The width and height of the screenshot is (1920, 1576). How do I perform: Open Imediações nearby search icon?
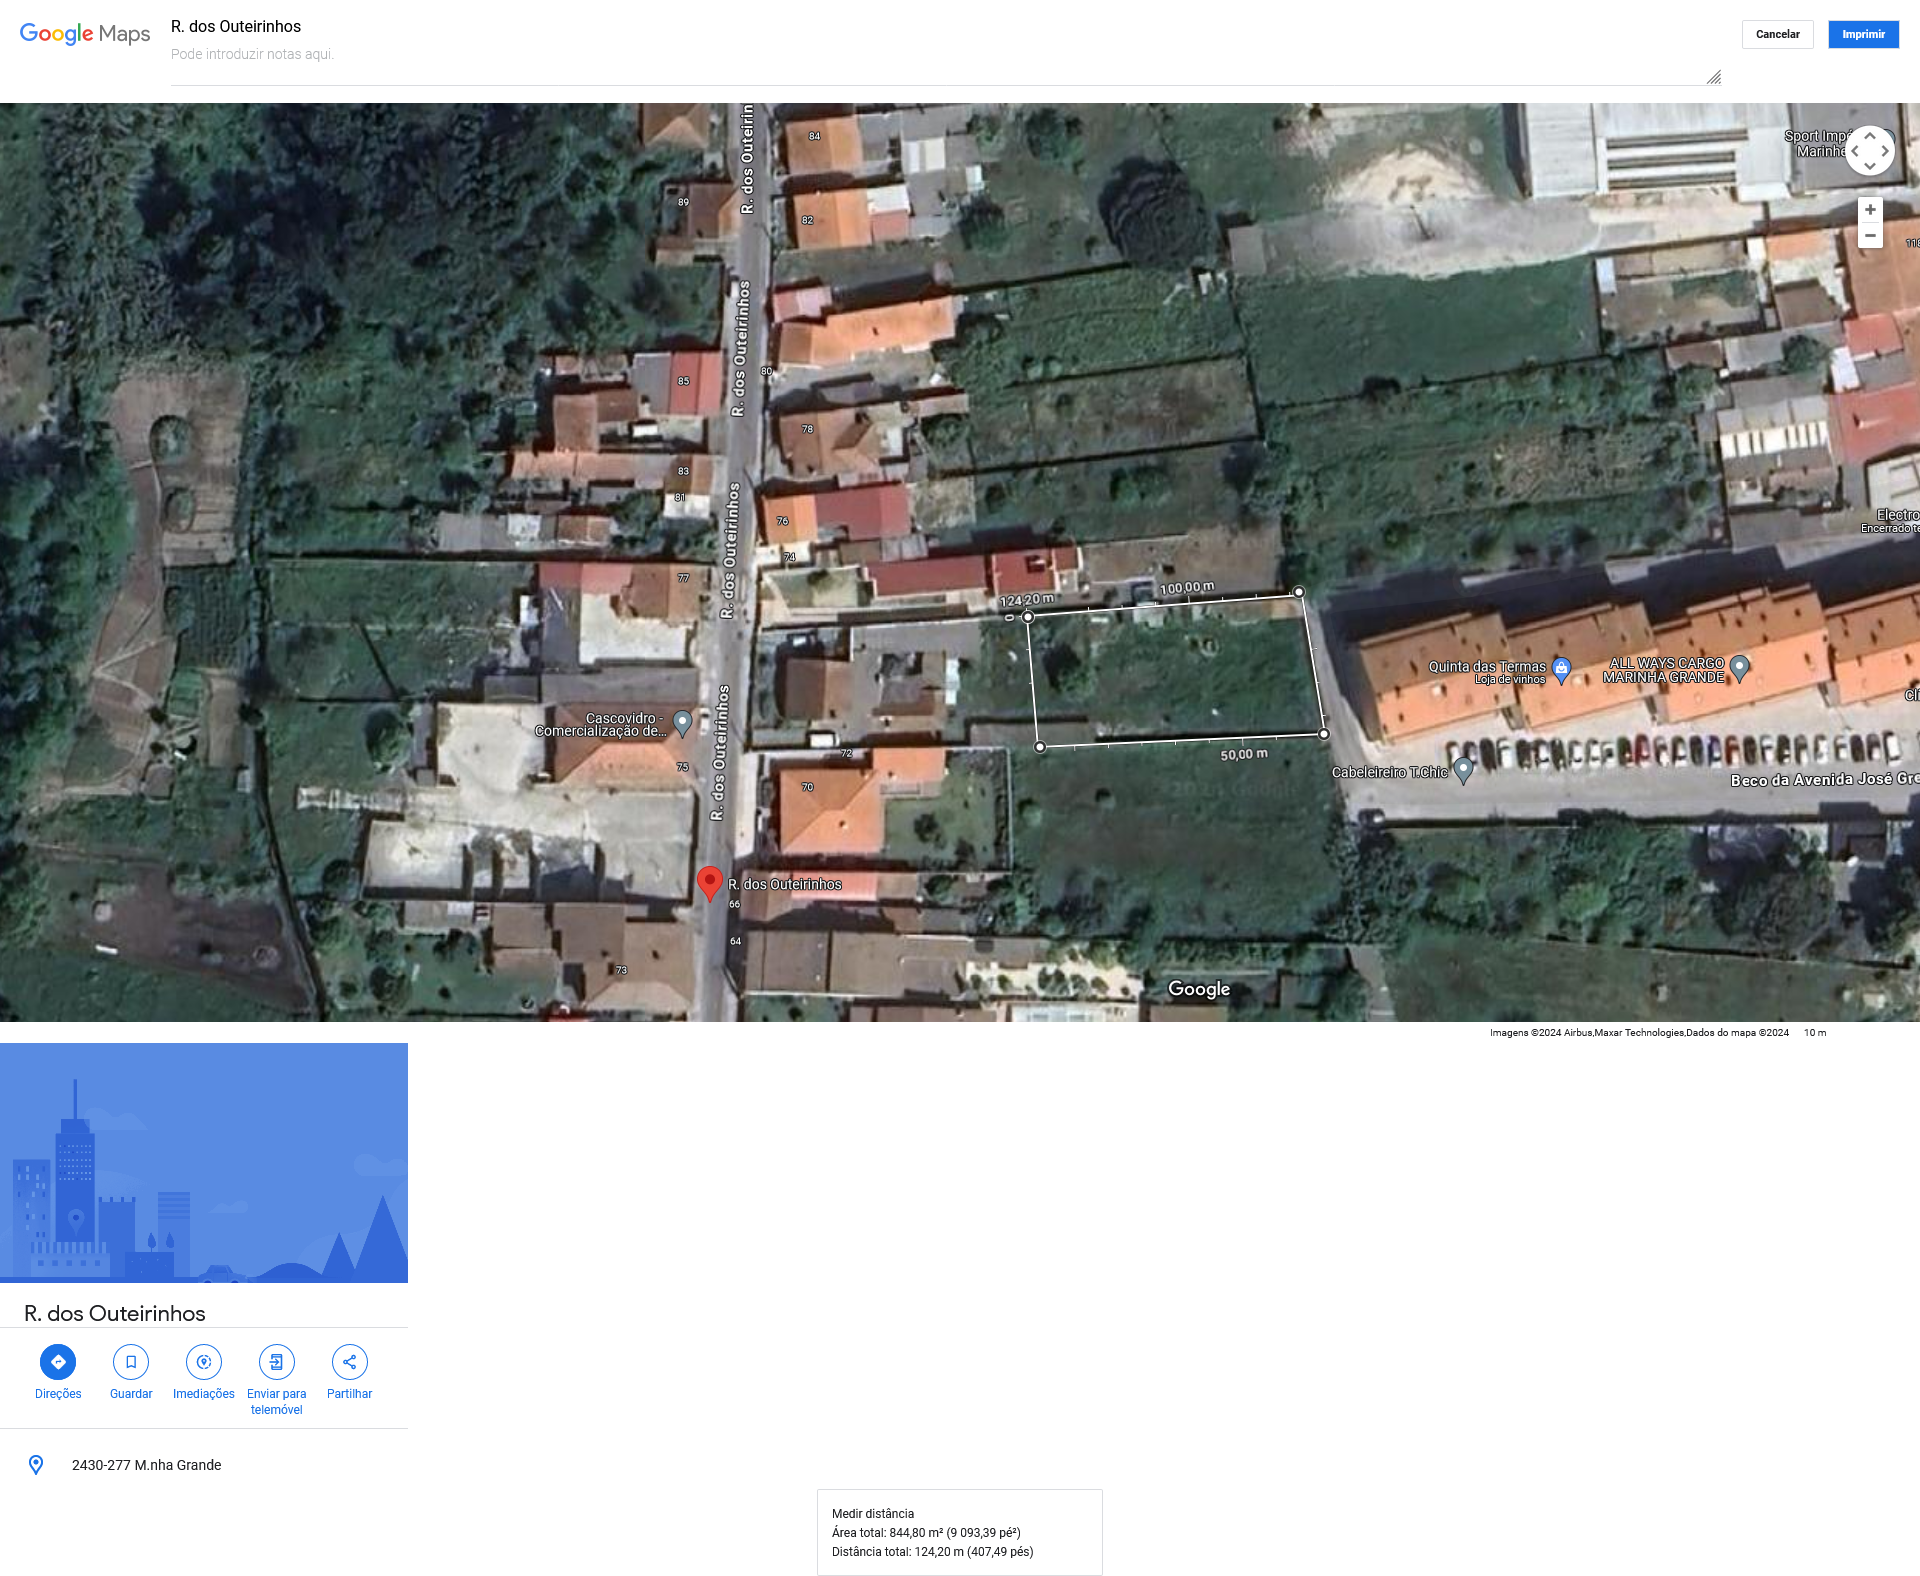click(x=204, y=1362)
